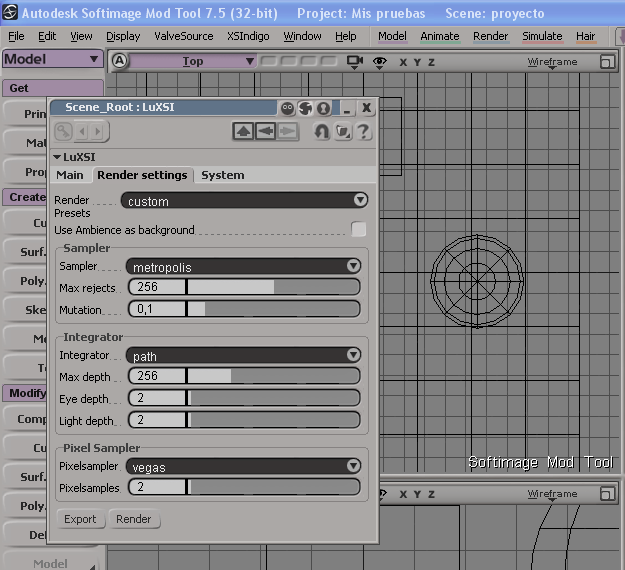
Task: Toggle the Z axis in the Top viewport
Action: tap(431, 62)
